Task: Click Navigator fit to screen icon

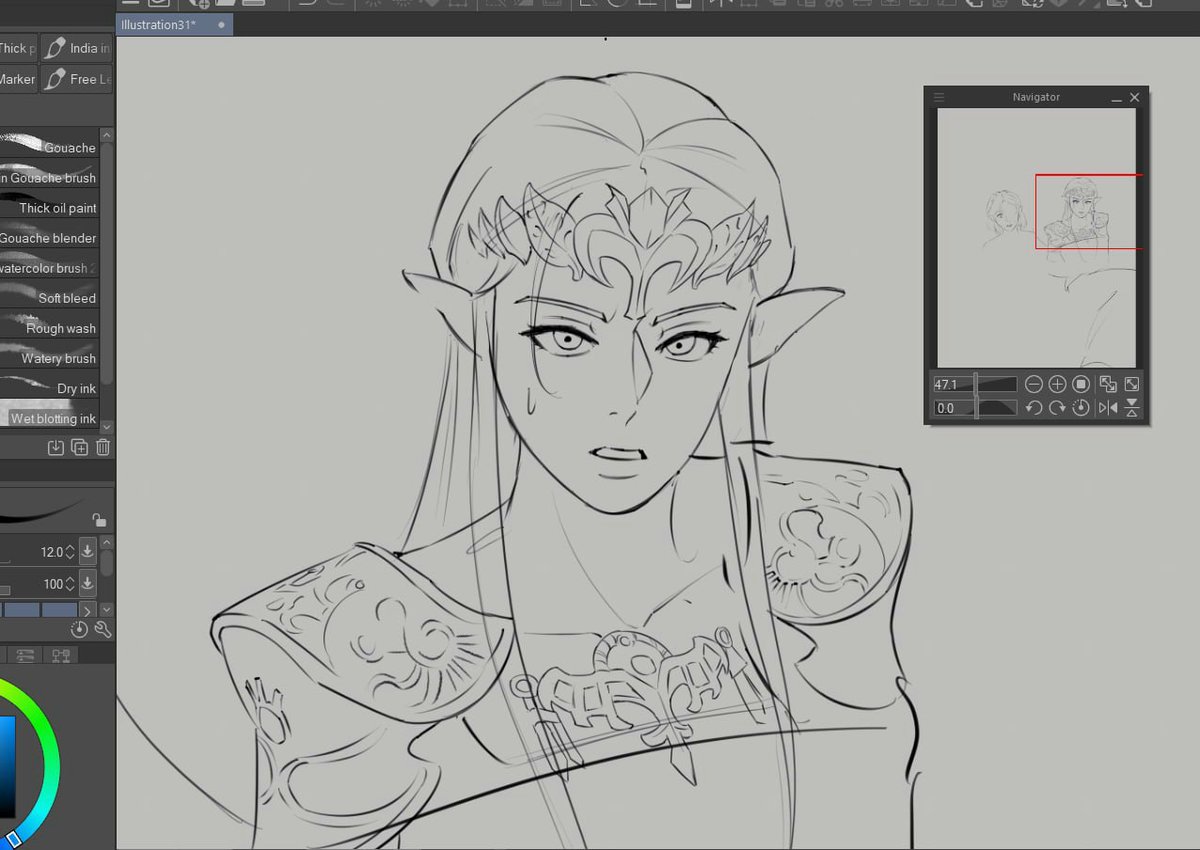Action: click(1108, 384)
